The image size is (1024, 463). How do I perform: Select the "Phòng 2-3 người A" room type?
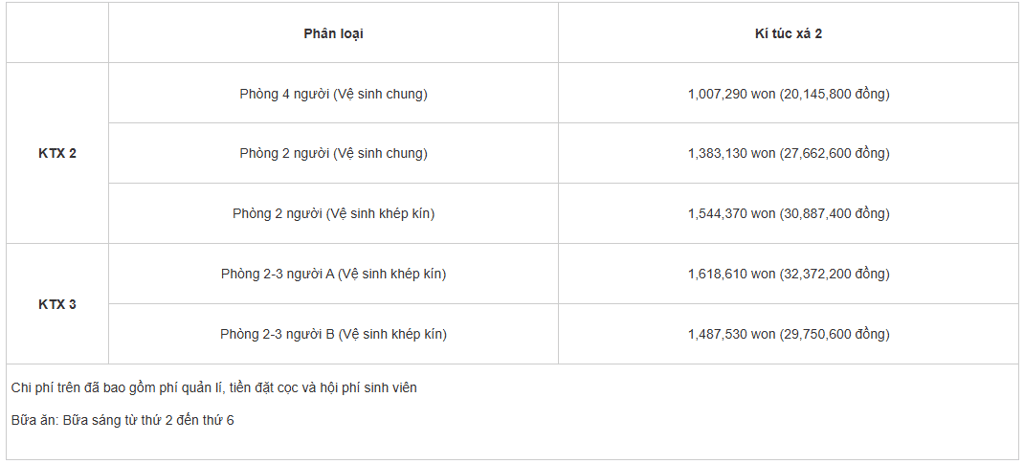click(x=333, y=274)
